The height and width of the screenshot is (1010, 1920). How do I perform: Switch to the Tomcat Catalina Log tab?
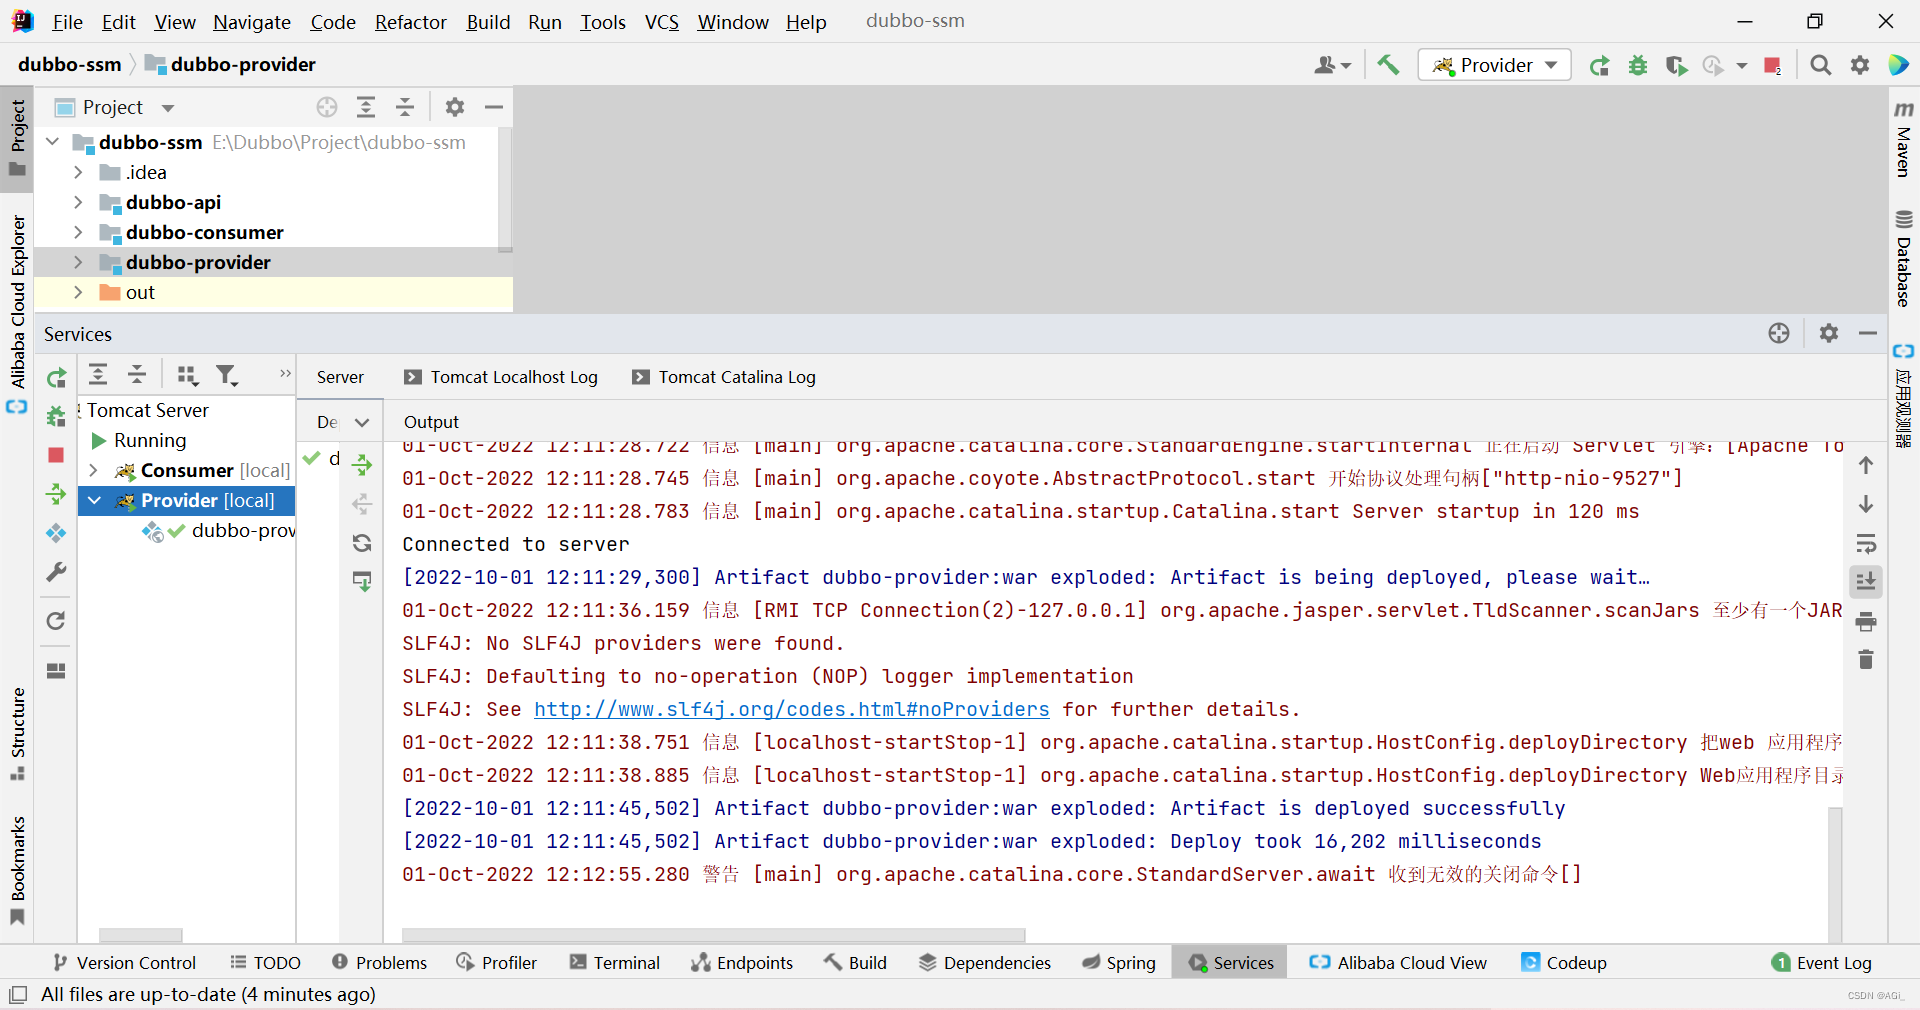click(x=723, y=377)
